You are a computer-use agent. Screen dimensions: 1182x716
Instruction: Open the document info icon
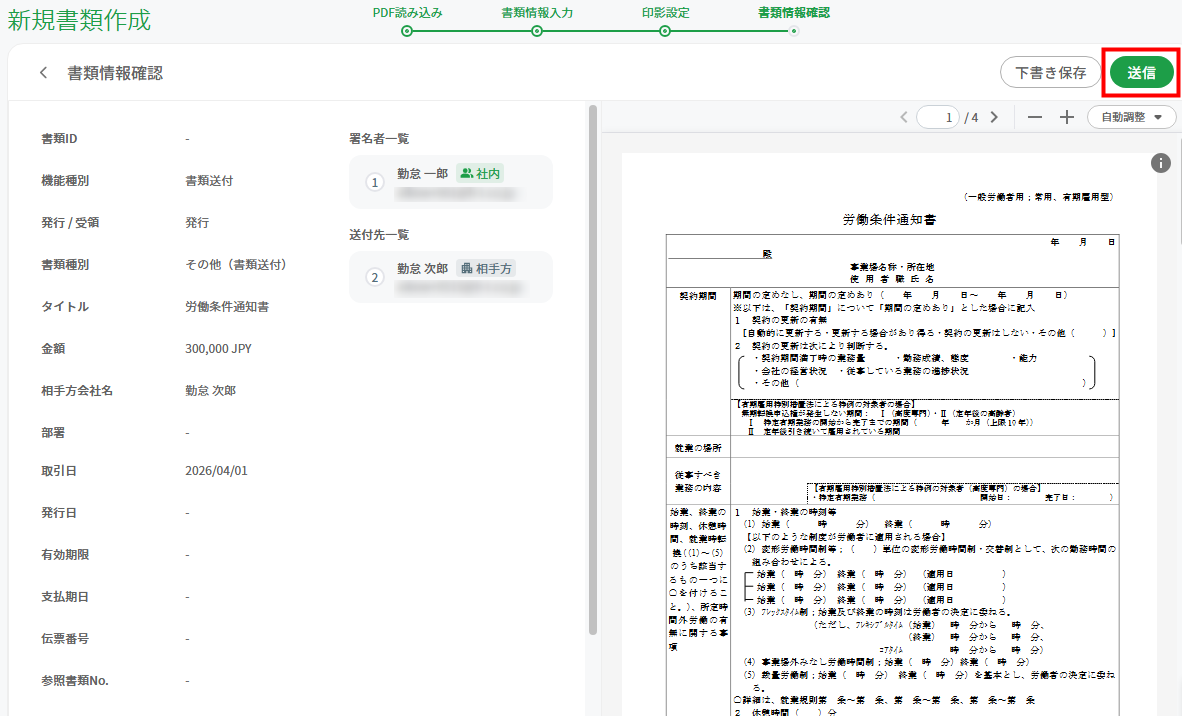coord(1161,163)
